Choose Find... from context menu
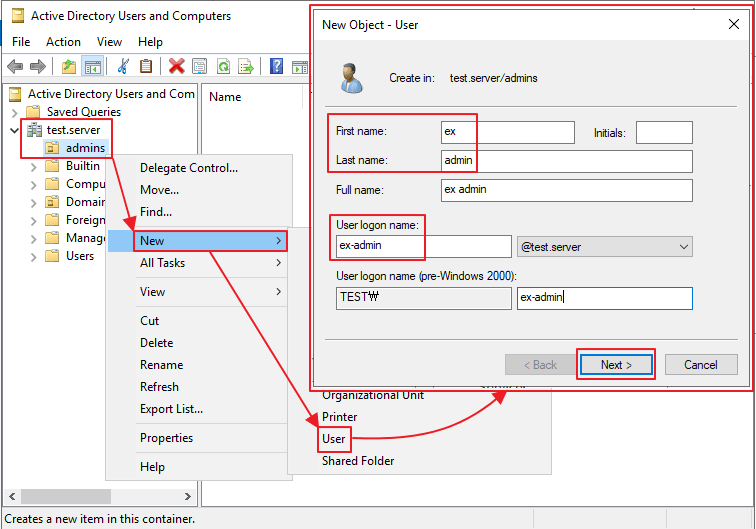 (x=200, y=212)
